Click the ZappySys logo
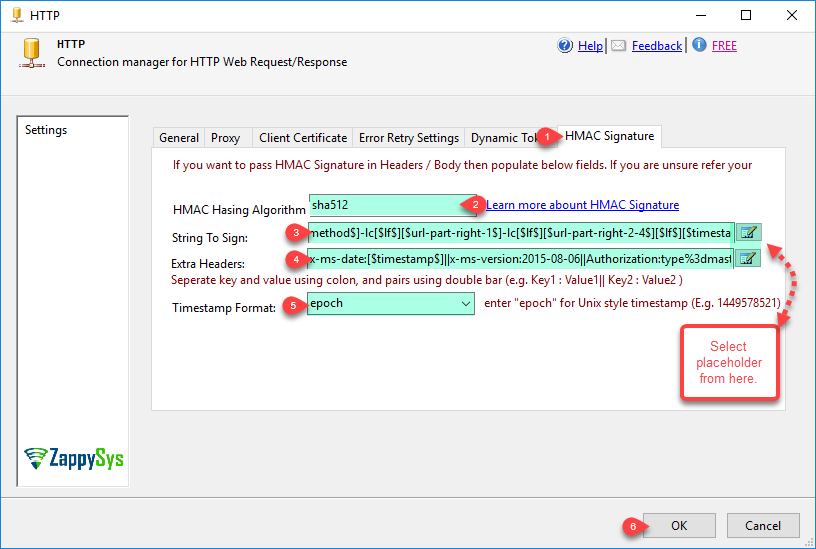 (x=73, y=458)
